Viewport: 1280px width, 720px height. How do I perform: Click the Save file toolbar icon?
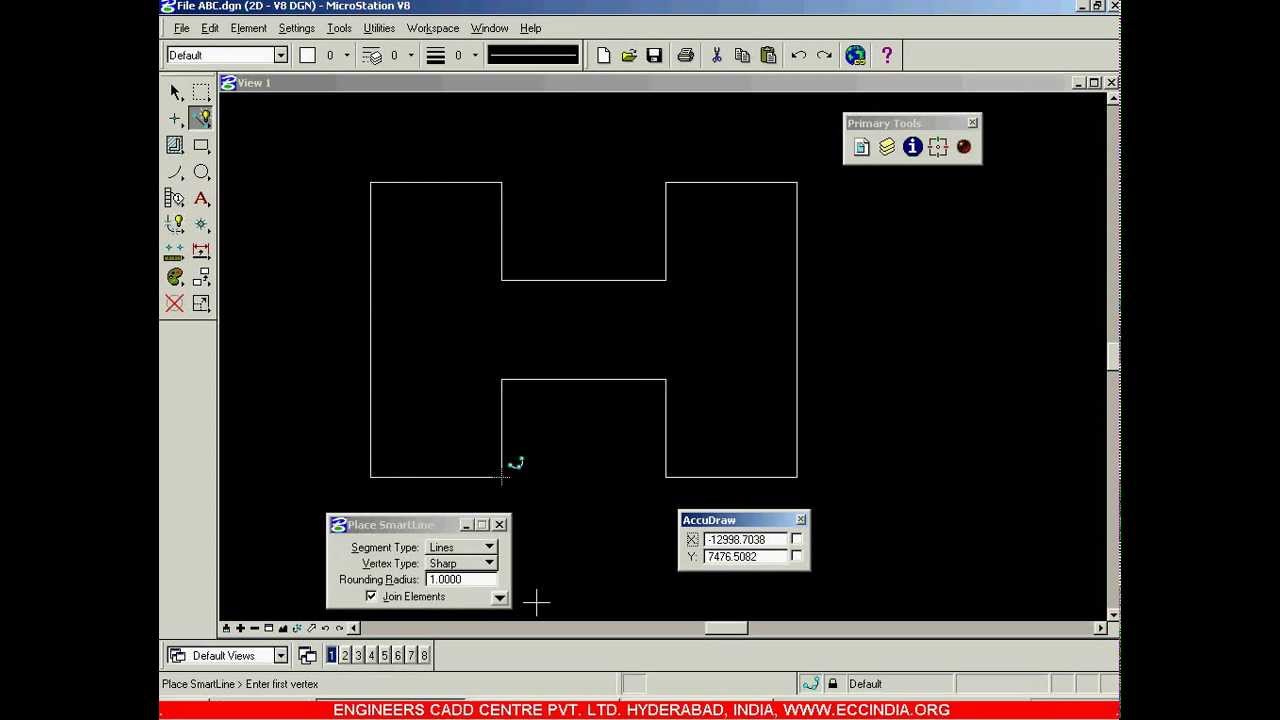point(654,56)
